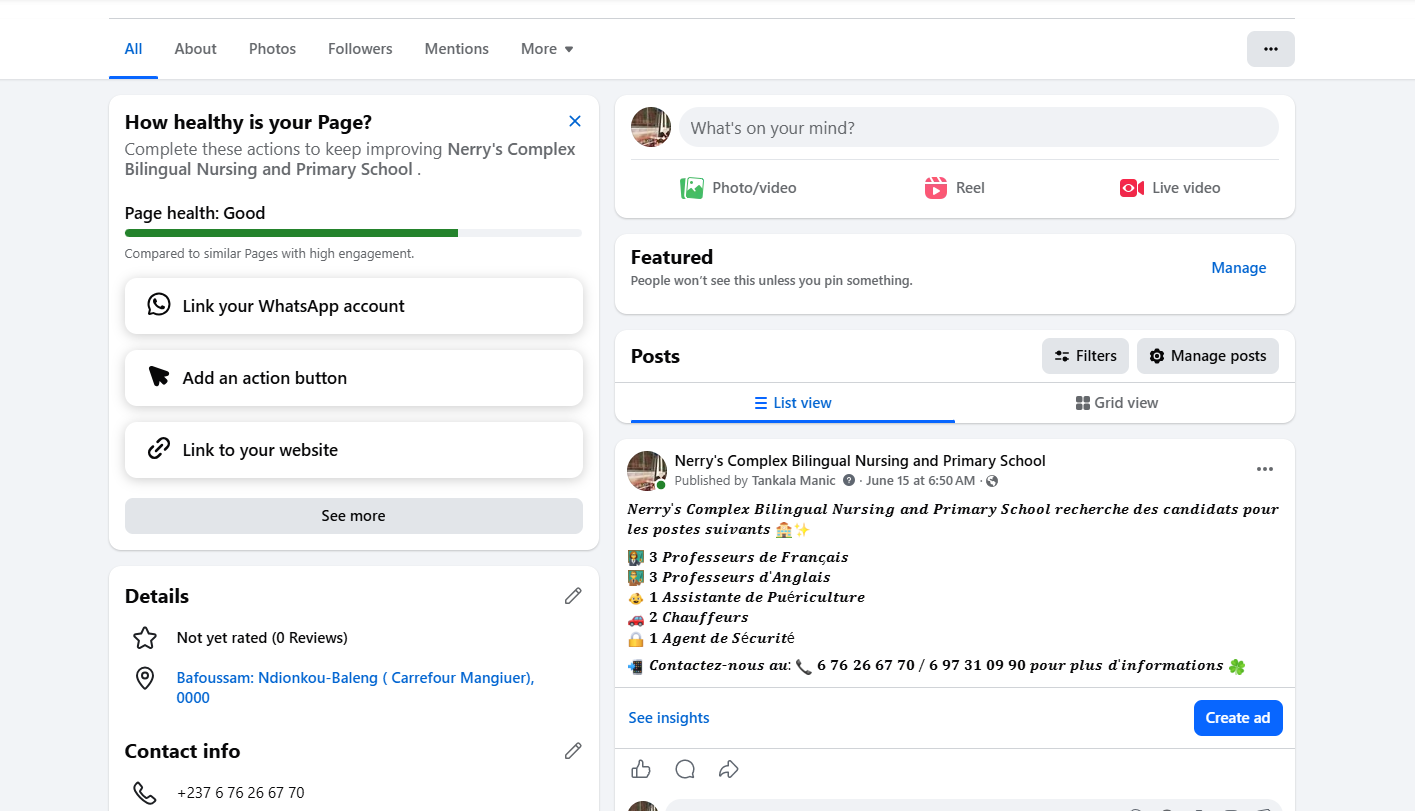Screen dimensions: 1415x811
Task: Click the Page health: Good label
Action: (x=195, y=213)
